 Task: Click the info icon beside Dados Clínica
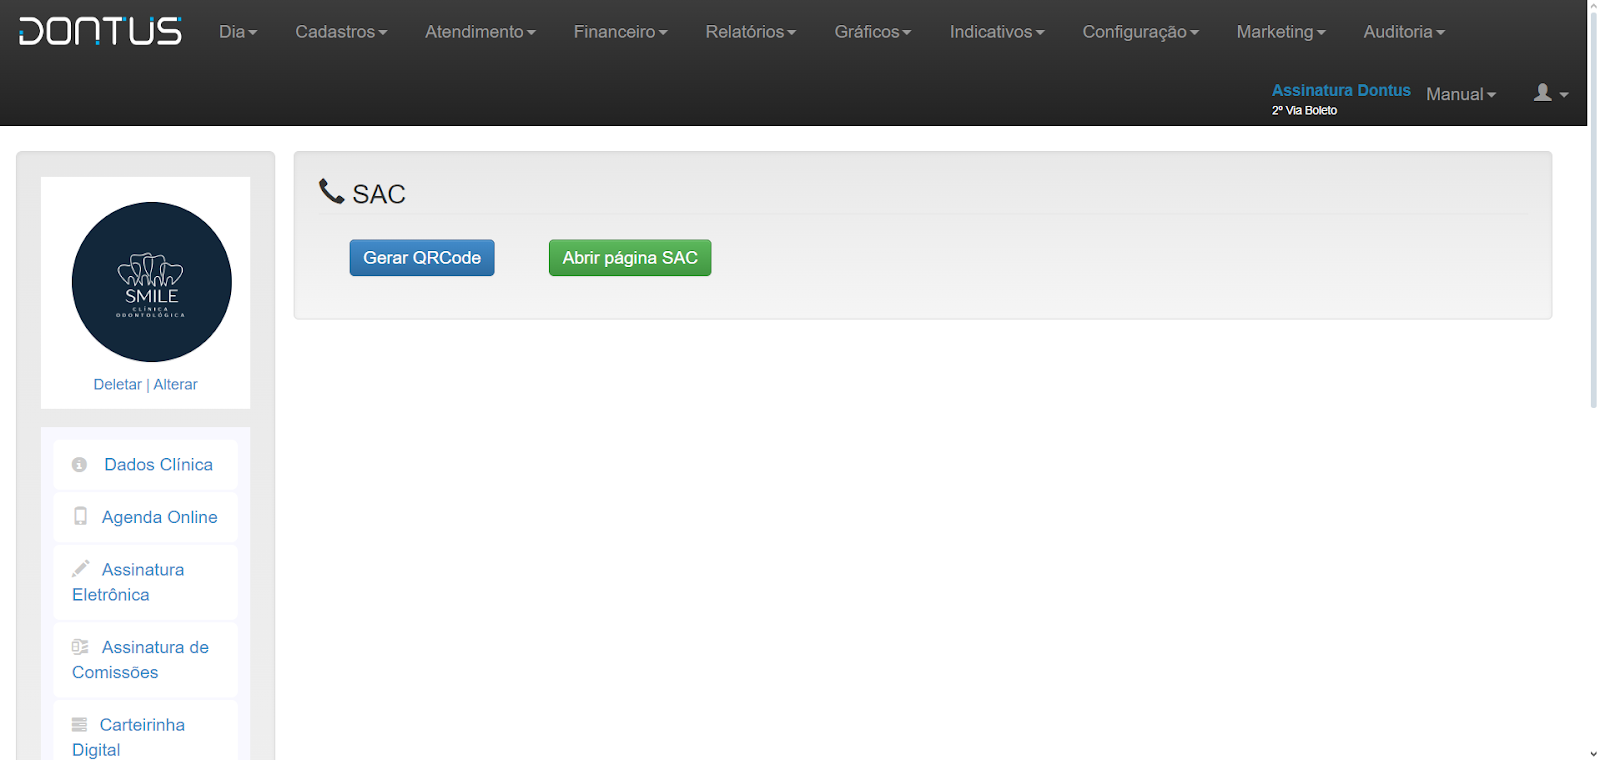(x=80, y=465)
